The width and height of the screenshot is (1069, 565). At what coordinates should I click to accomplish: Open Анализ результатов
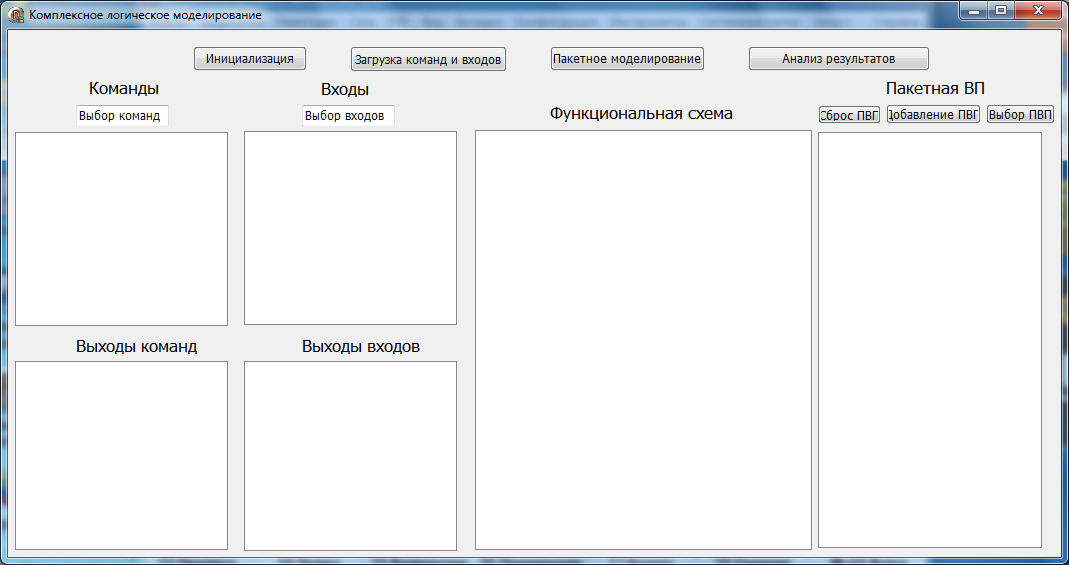coord(839,59)
